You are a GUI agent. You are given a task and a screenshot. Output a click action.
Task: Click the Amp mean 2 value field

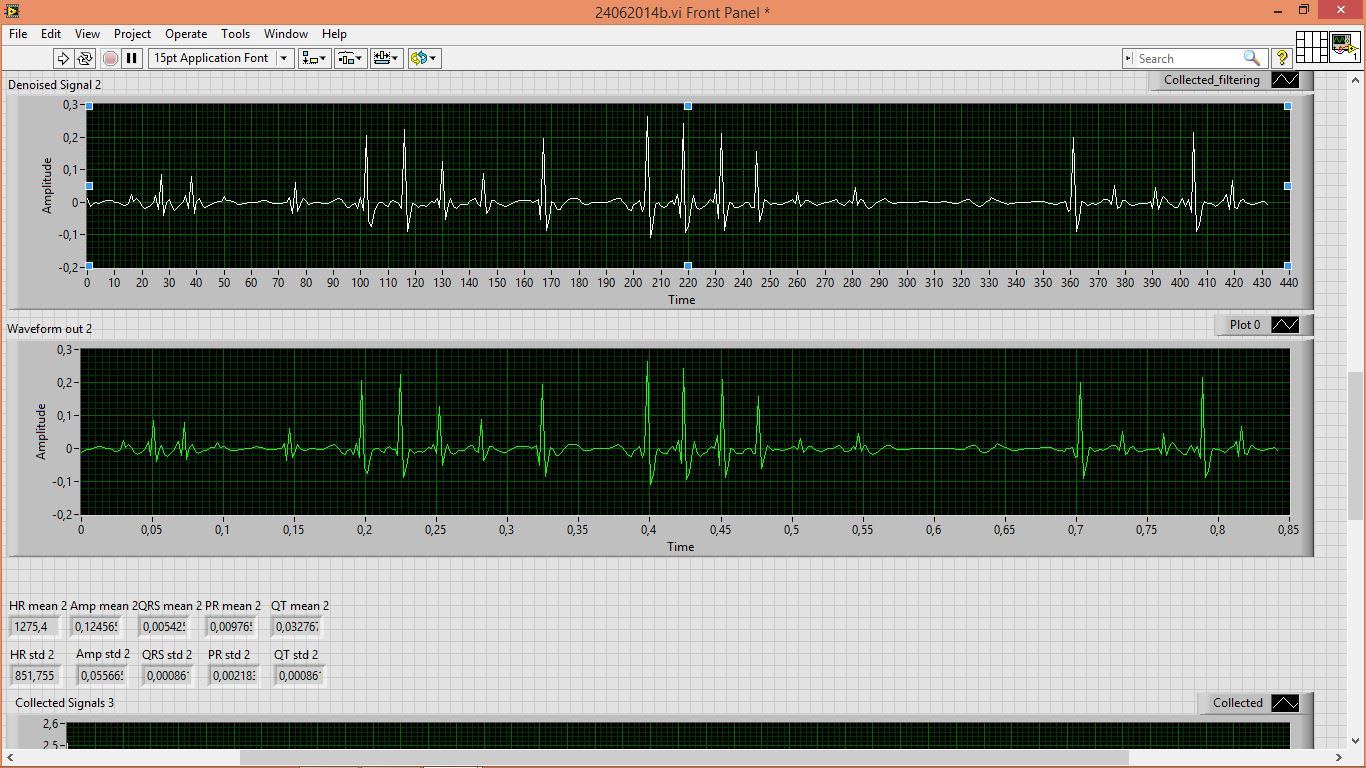[x=98, y=627]
